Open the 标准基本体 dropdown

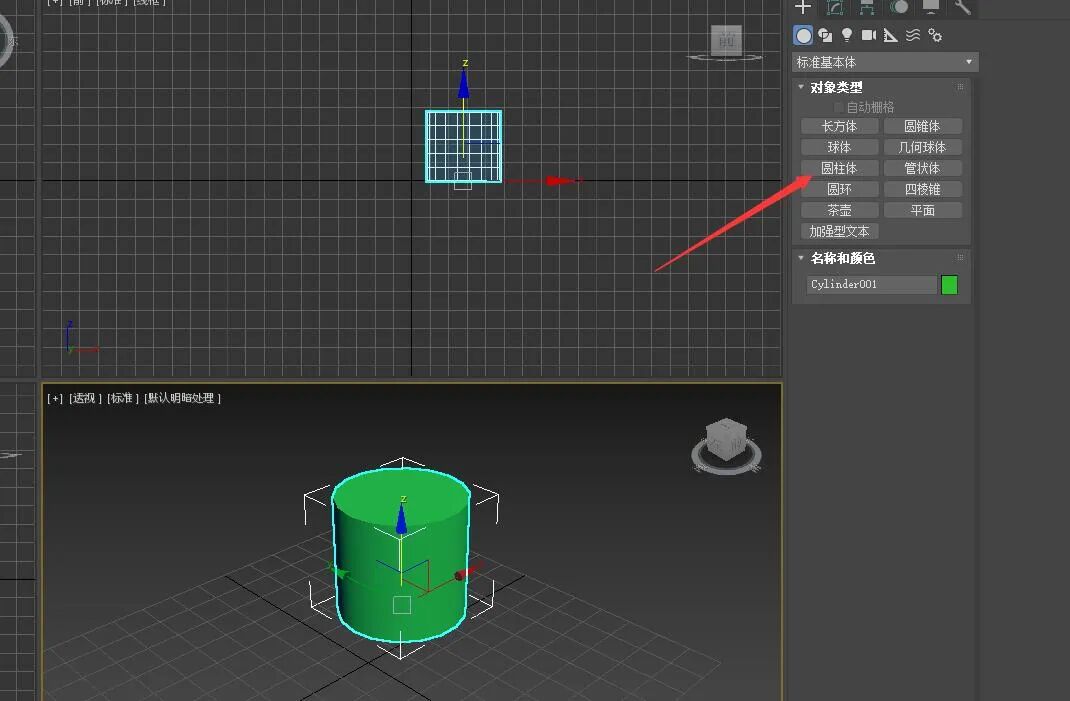(x=885, y=62)
